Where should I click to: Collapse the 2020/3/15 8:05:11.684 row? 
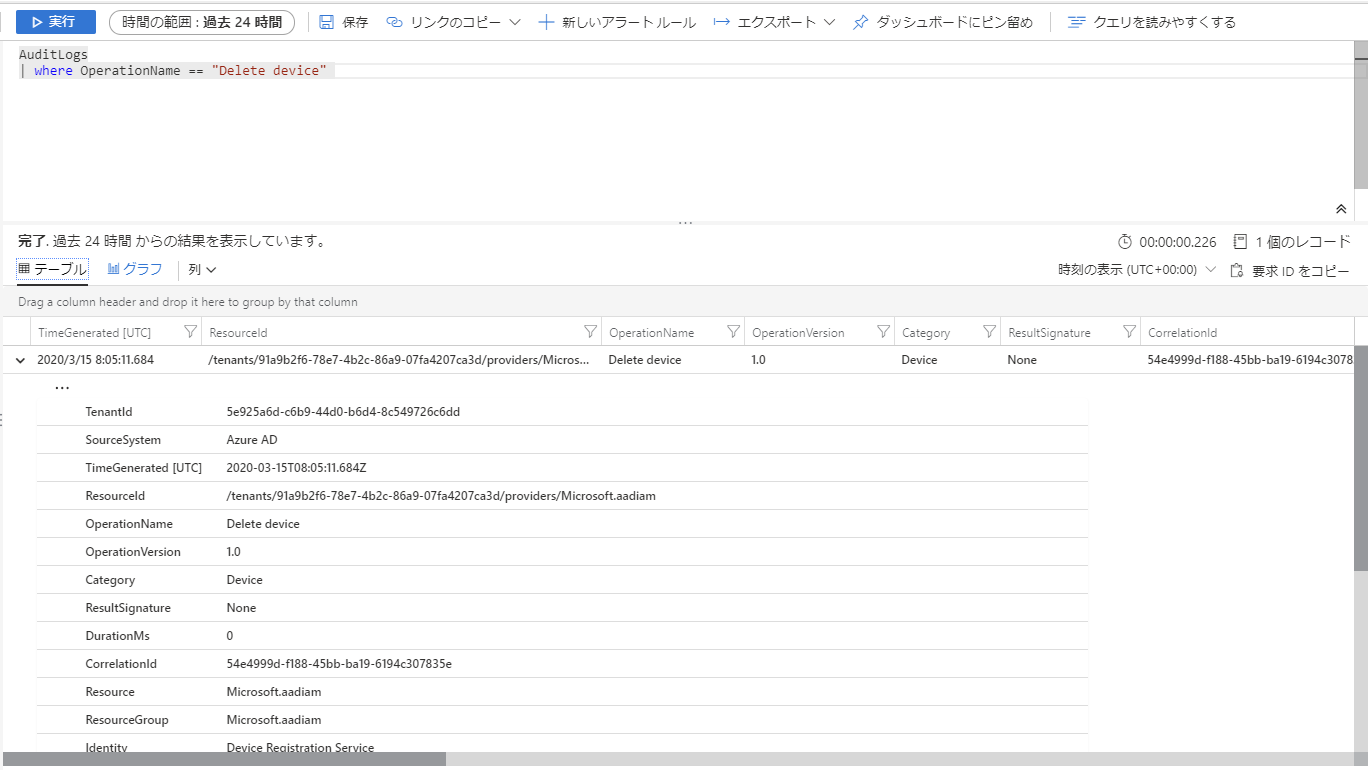click(20, 360)
